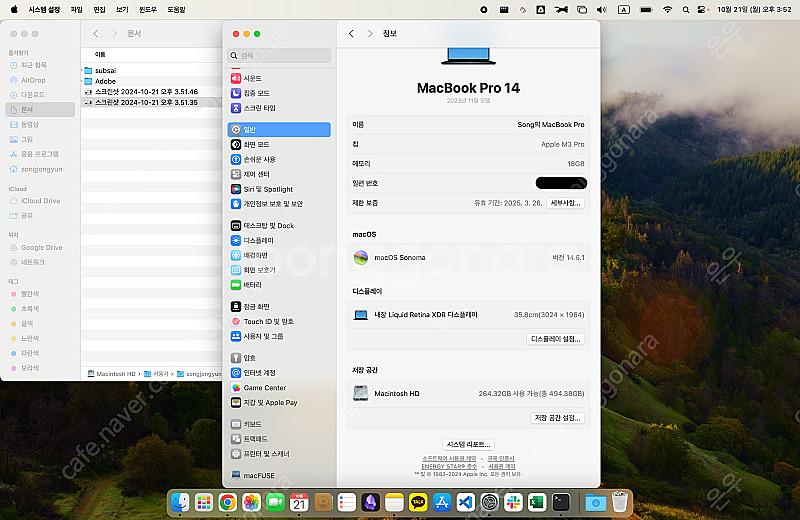
Task: Click the 저장 공간 설정... button
Action: [557, 418]
